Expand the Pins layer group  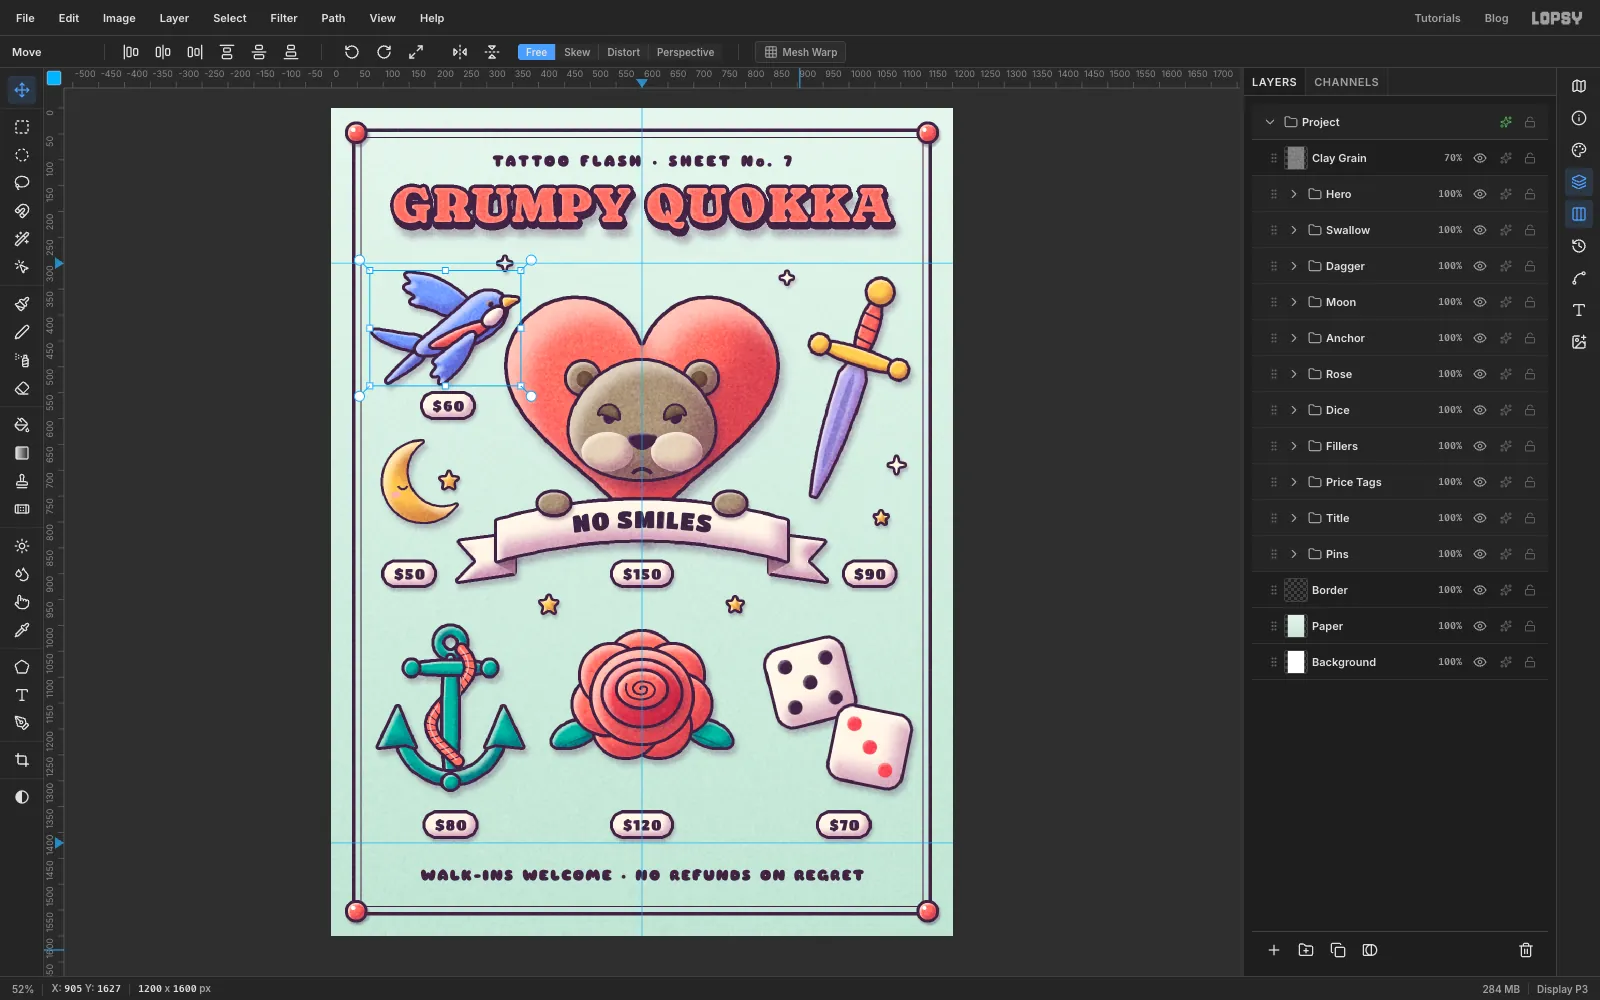1294,554
